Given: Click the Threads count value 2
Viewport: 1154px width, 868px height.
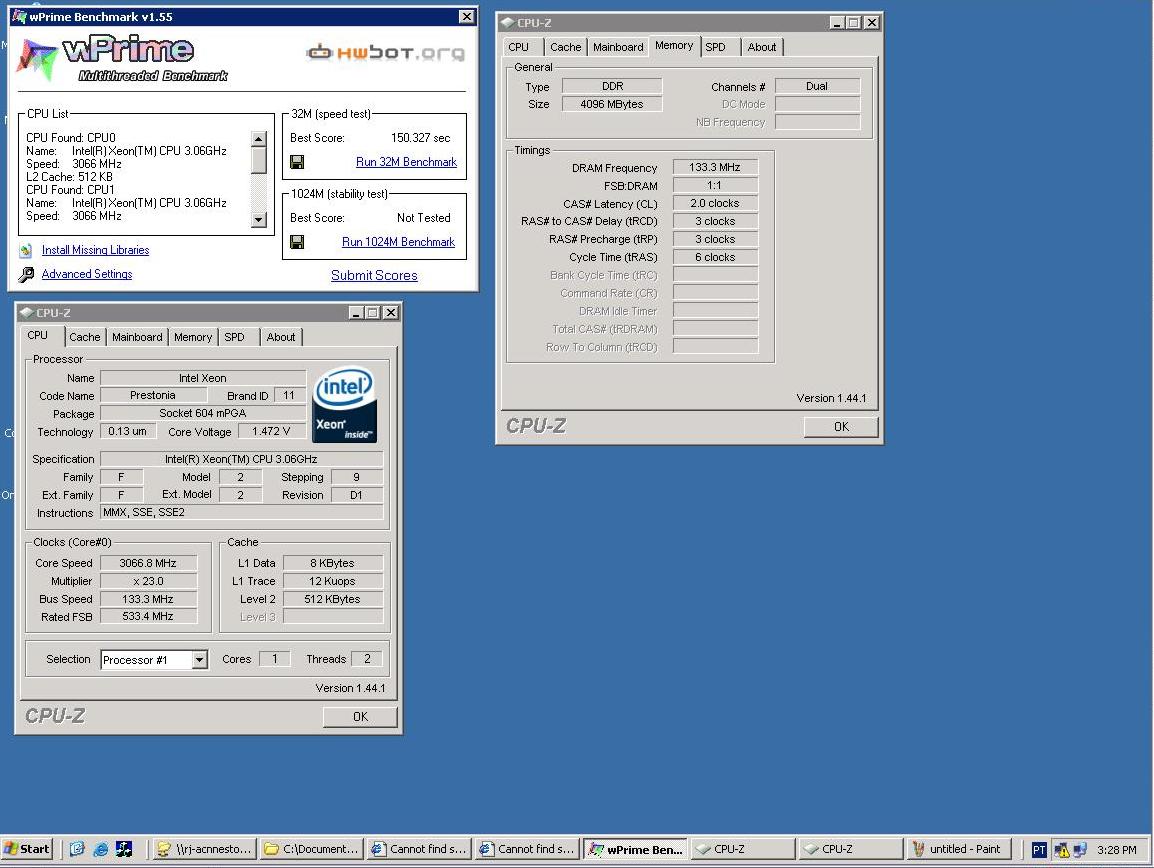Looking at the screenshot, I should (x=367, y=659).
